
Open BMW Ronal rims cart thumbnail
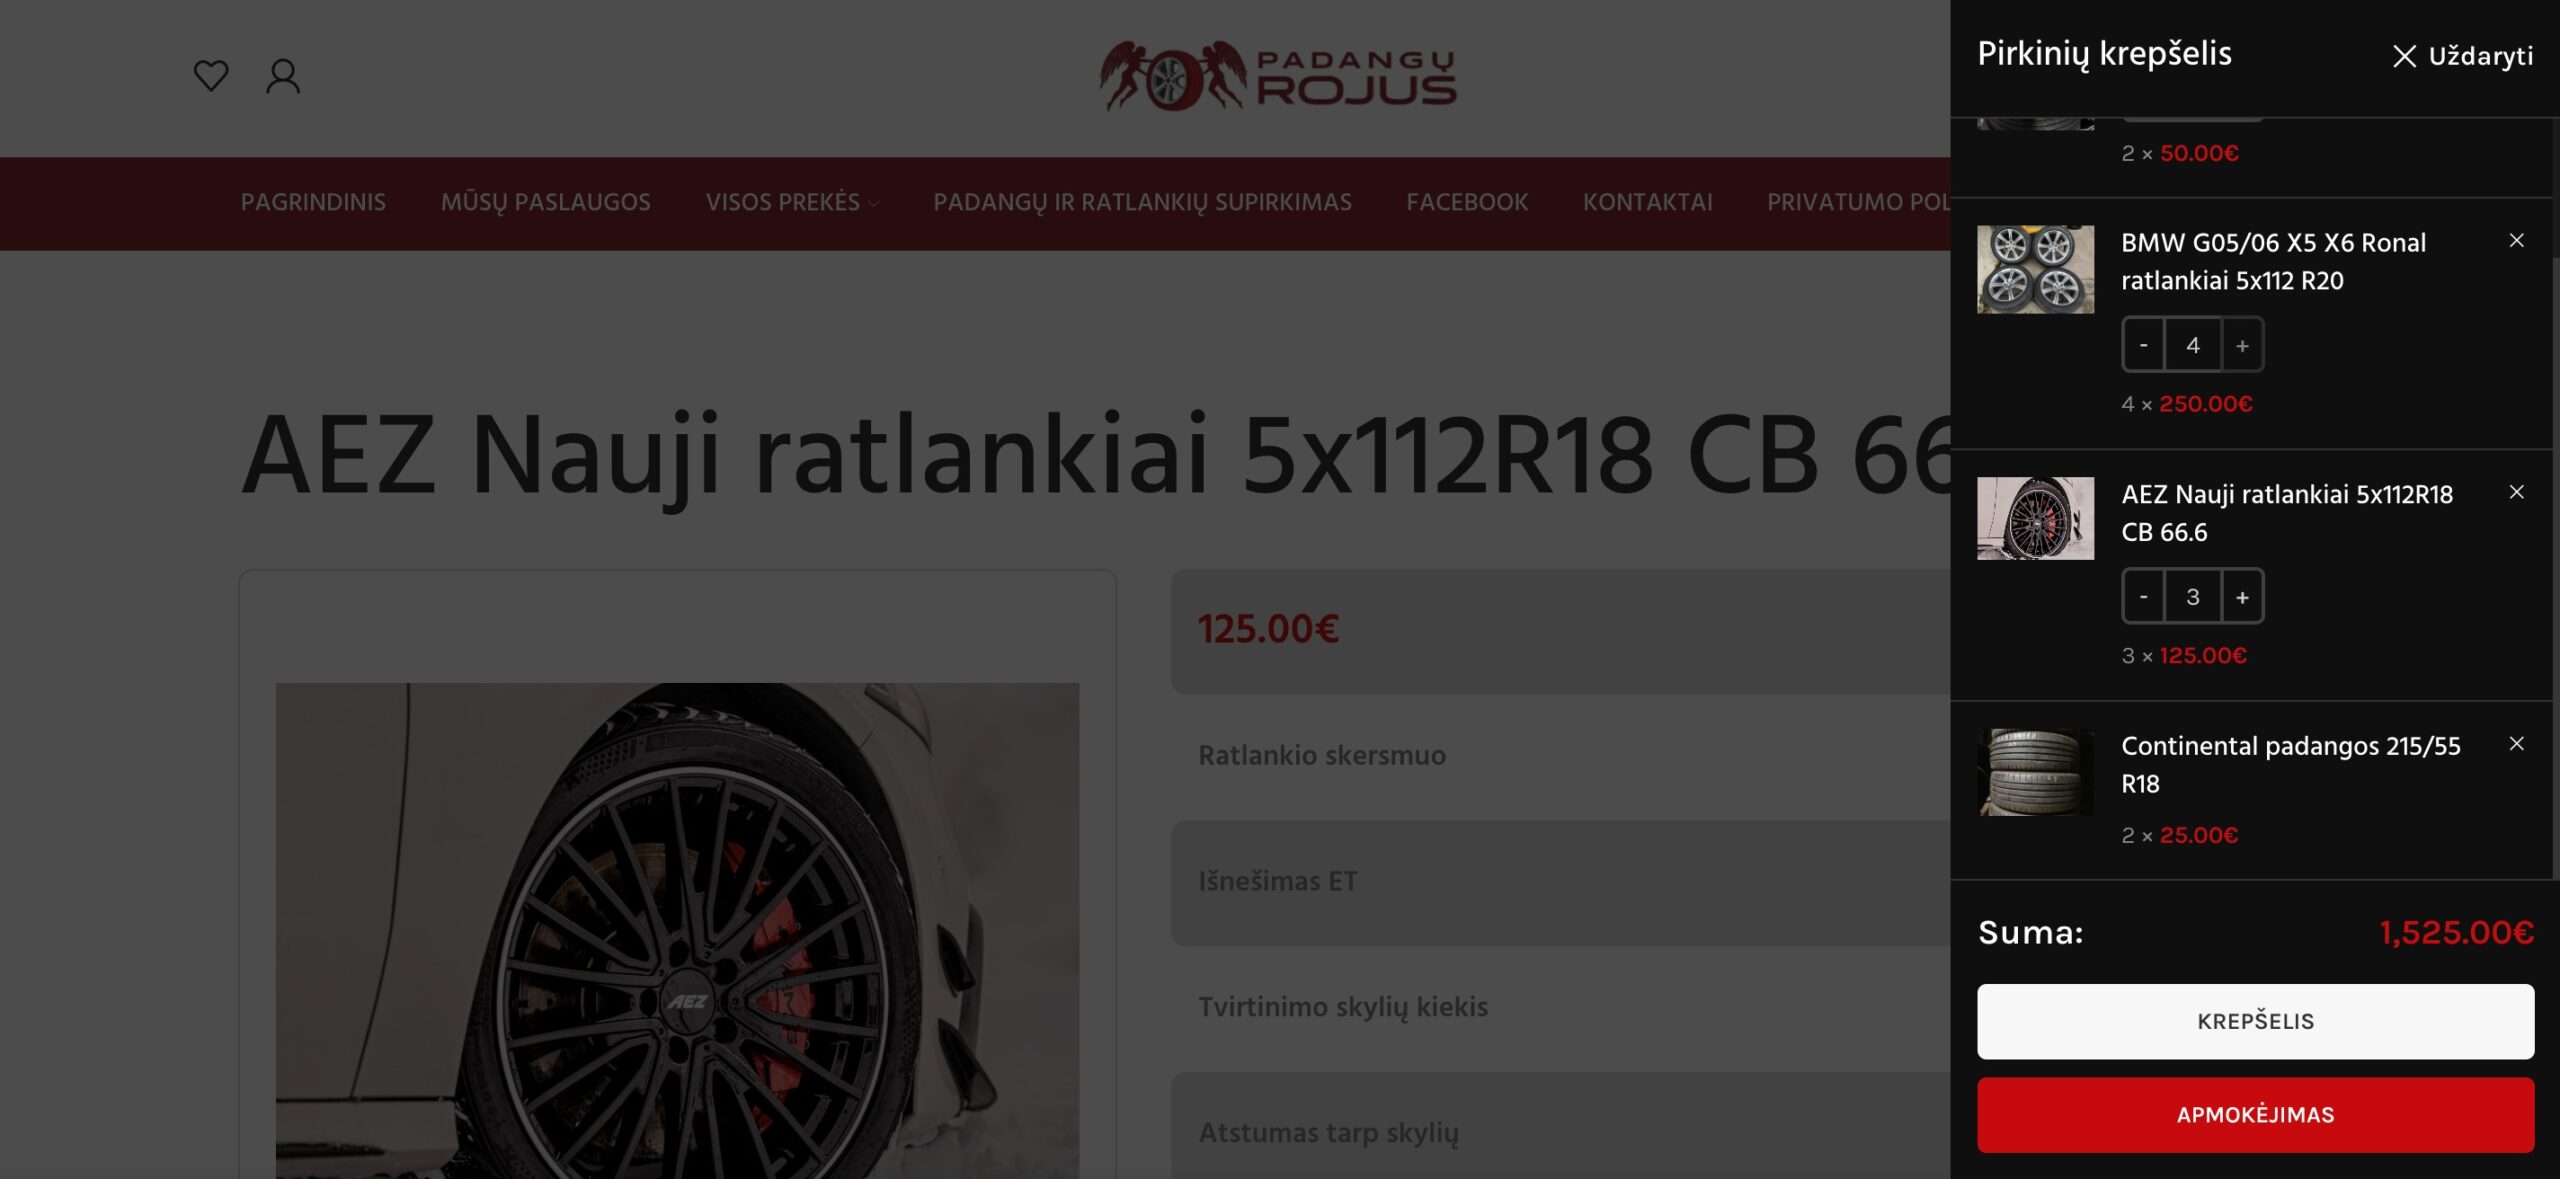(2035, 270)
